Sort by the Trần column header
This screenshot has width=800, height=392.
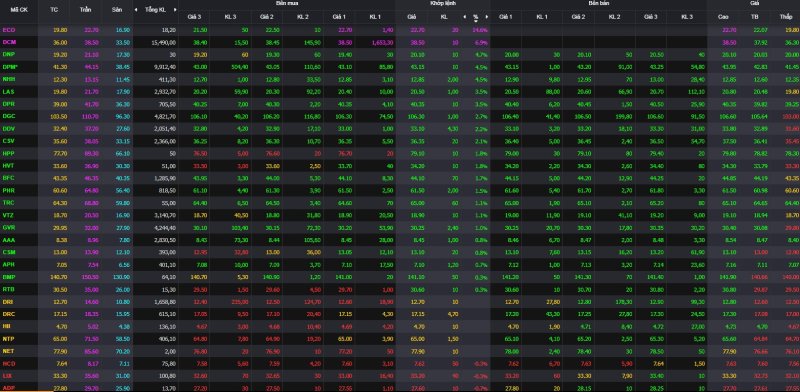(85, 10)
